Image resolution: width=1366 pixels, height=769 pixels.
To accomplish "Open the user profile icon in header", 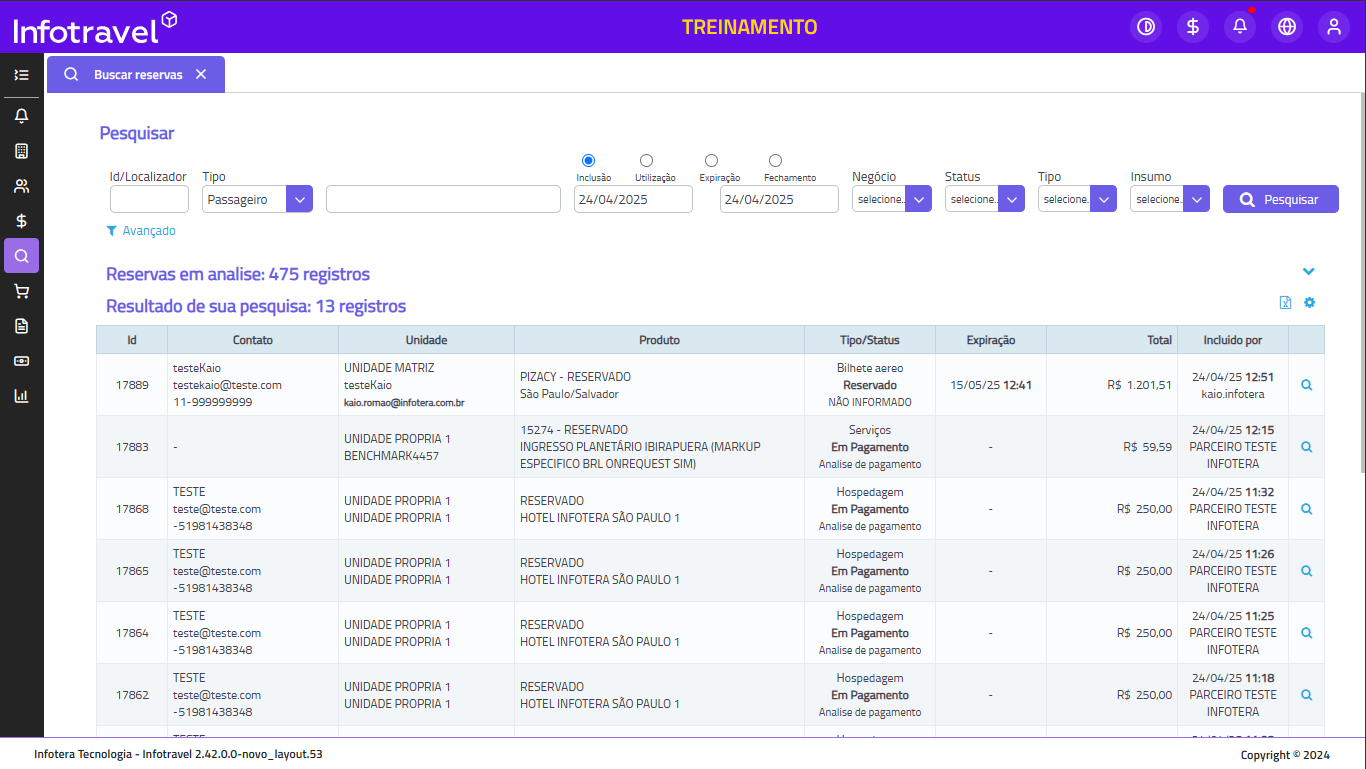I will pyautogui.click(x=1334, y=27).
